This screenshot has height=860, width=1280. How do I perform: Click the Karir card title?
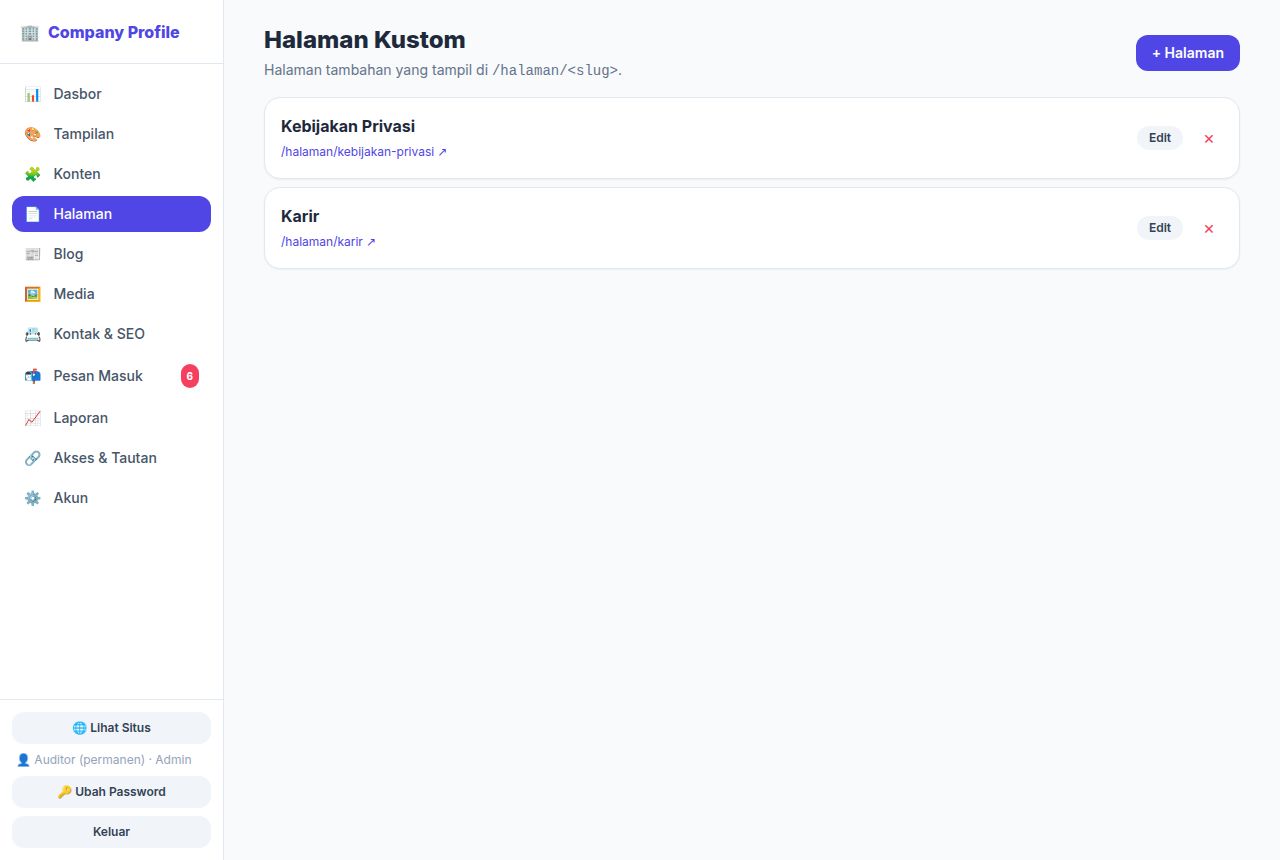pos(300,216)
